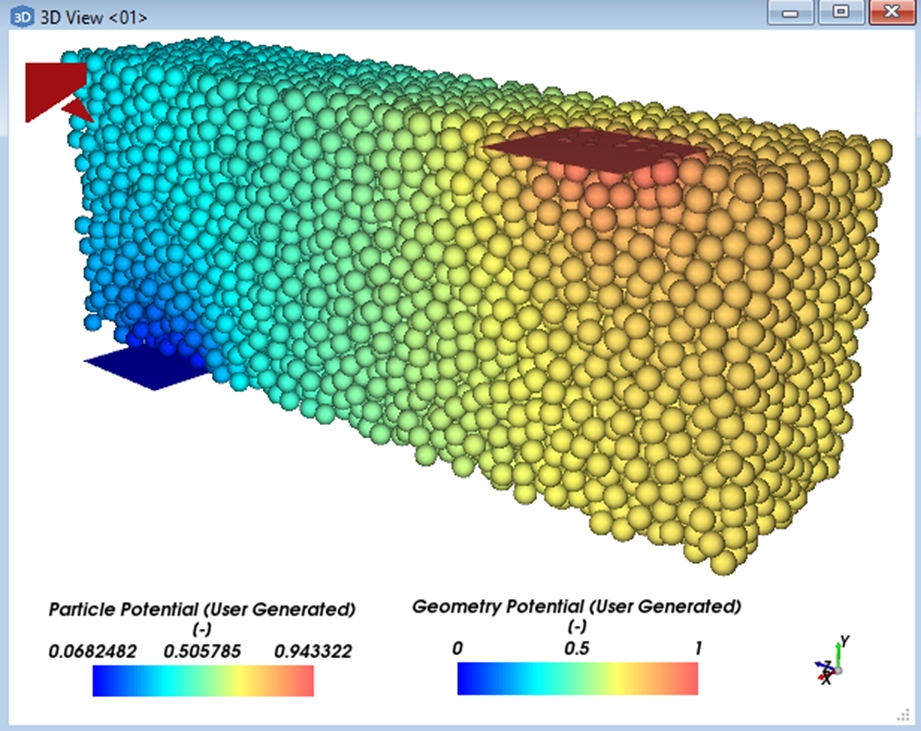The height and width of the screenshot is (731, 921).
Task: Click the Geometry Potential color bar
Action: (577, 679)
